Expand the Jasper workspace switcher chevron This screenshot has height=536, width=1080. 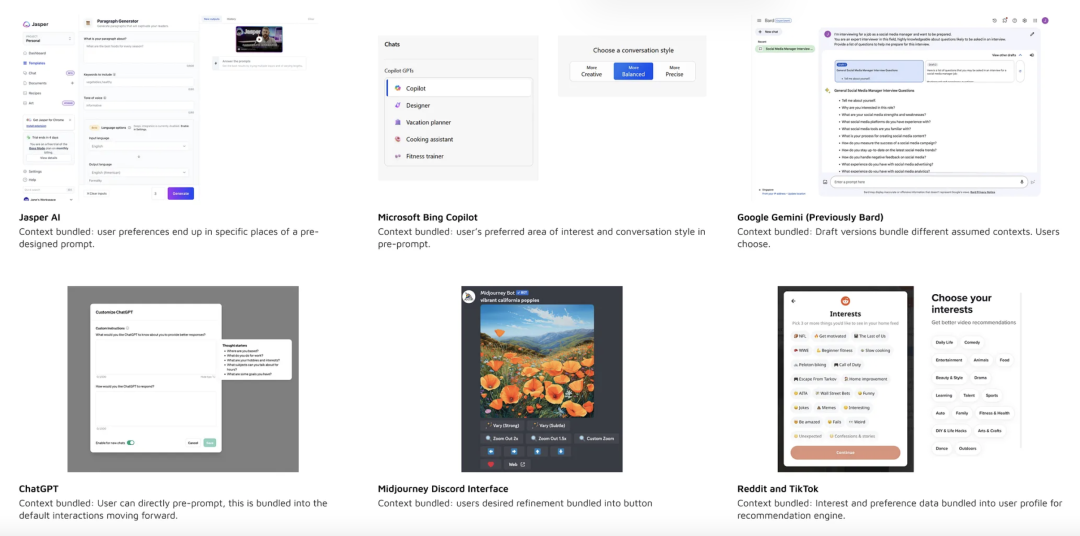click(x=71, y=199)
